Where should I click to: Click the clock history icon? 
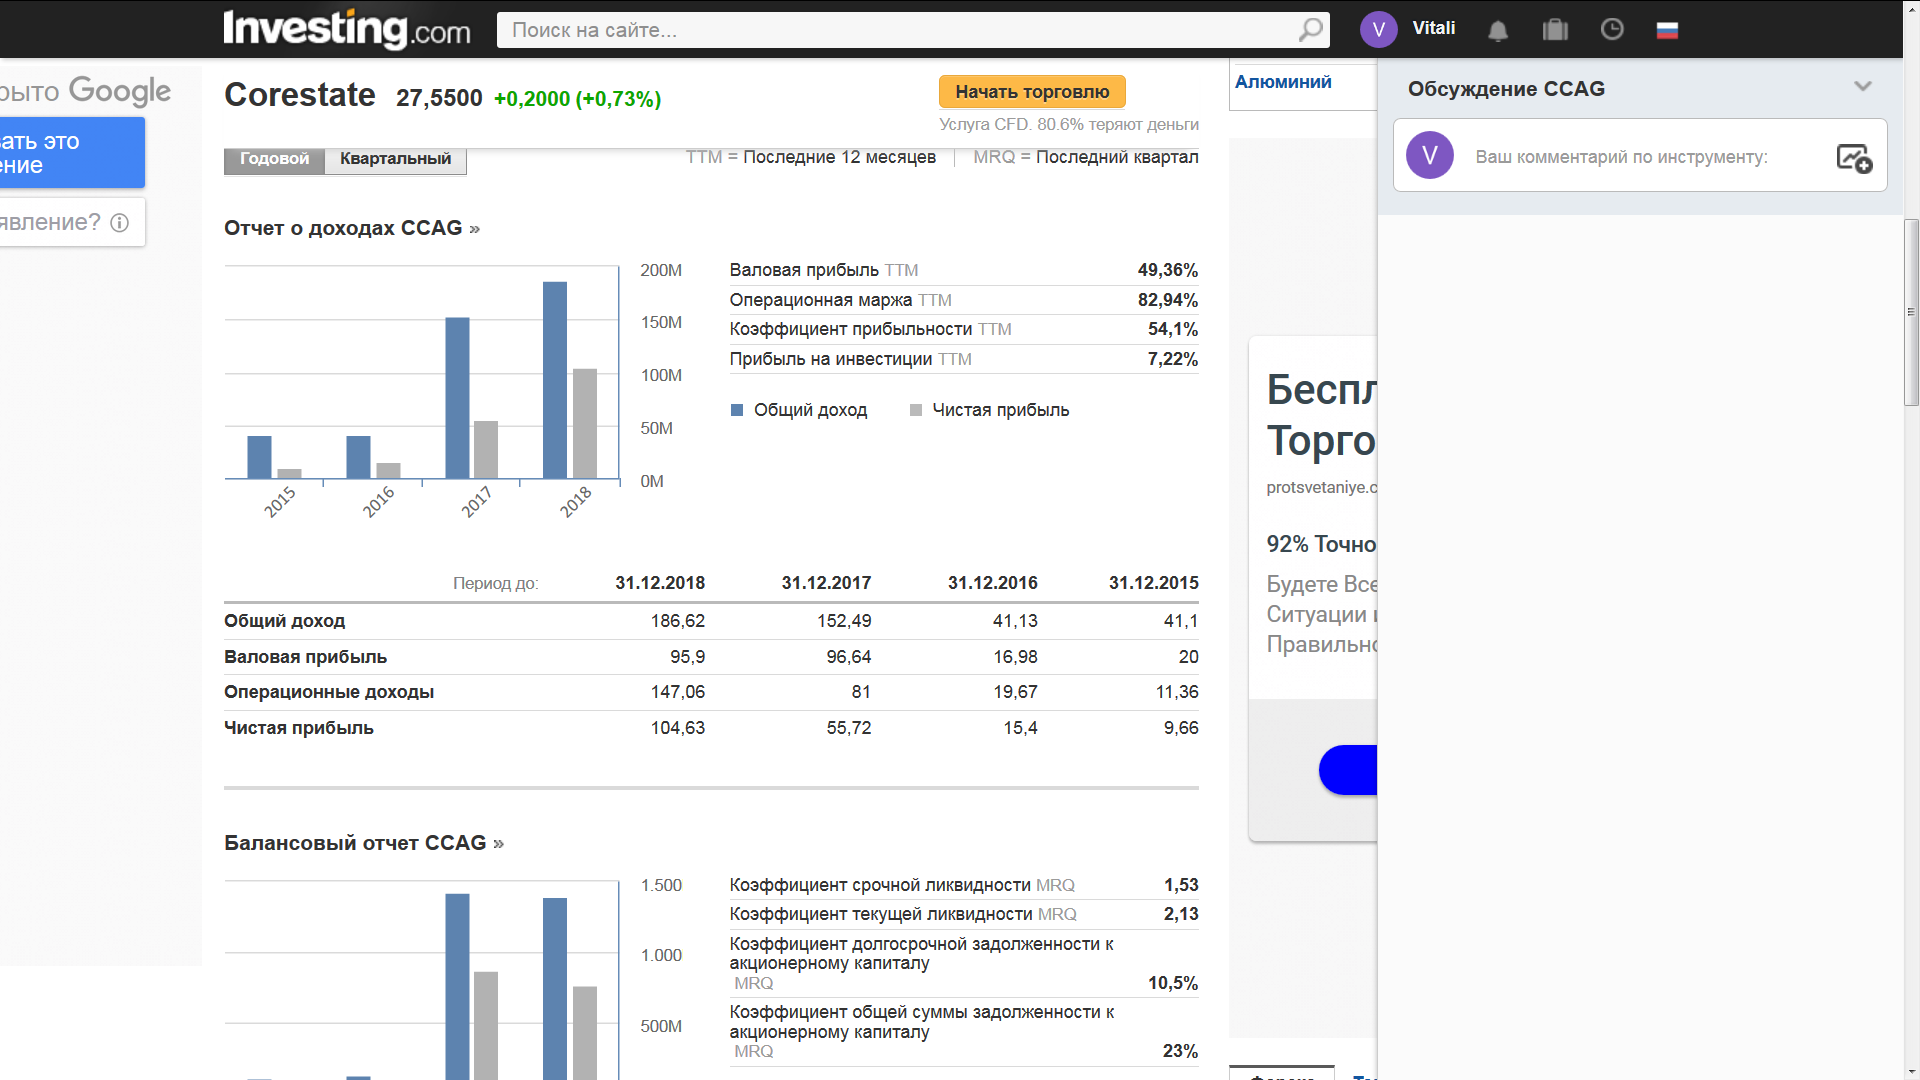pos(1612,30)
